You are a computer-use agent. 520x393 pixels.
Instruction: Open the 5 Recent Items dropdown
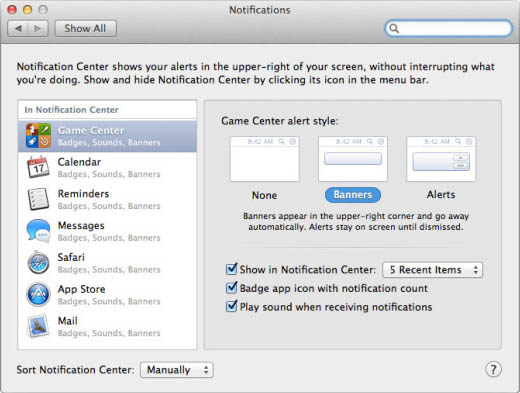click(x=432, y=270)
